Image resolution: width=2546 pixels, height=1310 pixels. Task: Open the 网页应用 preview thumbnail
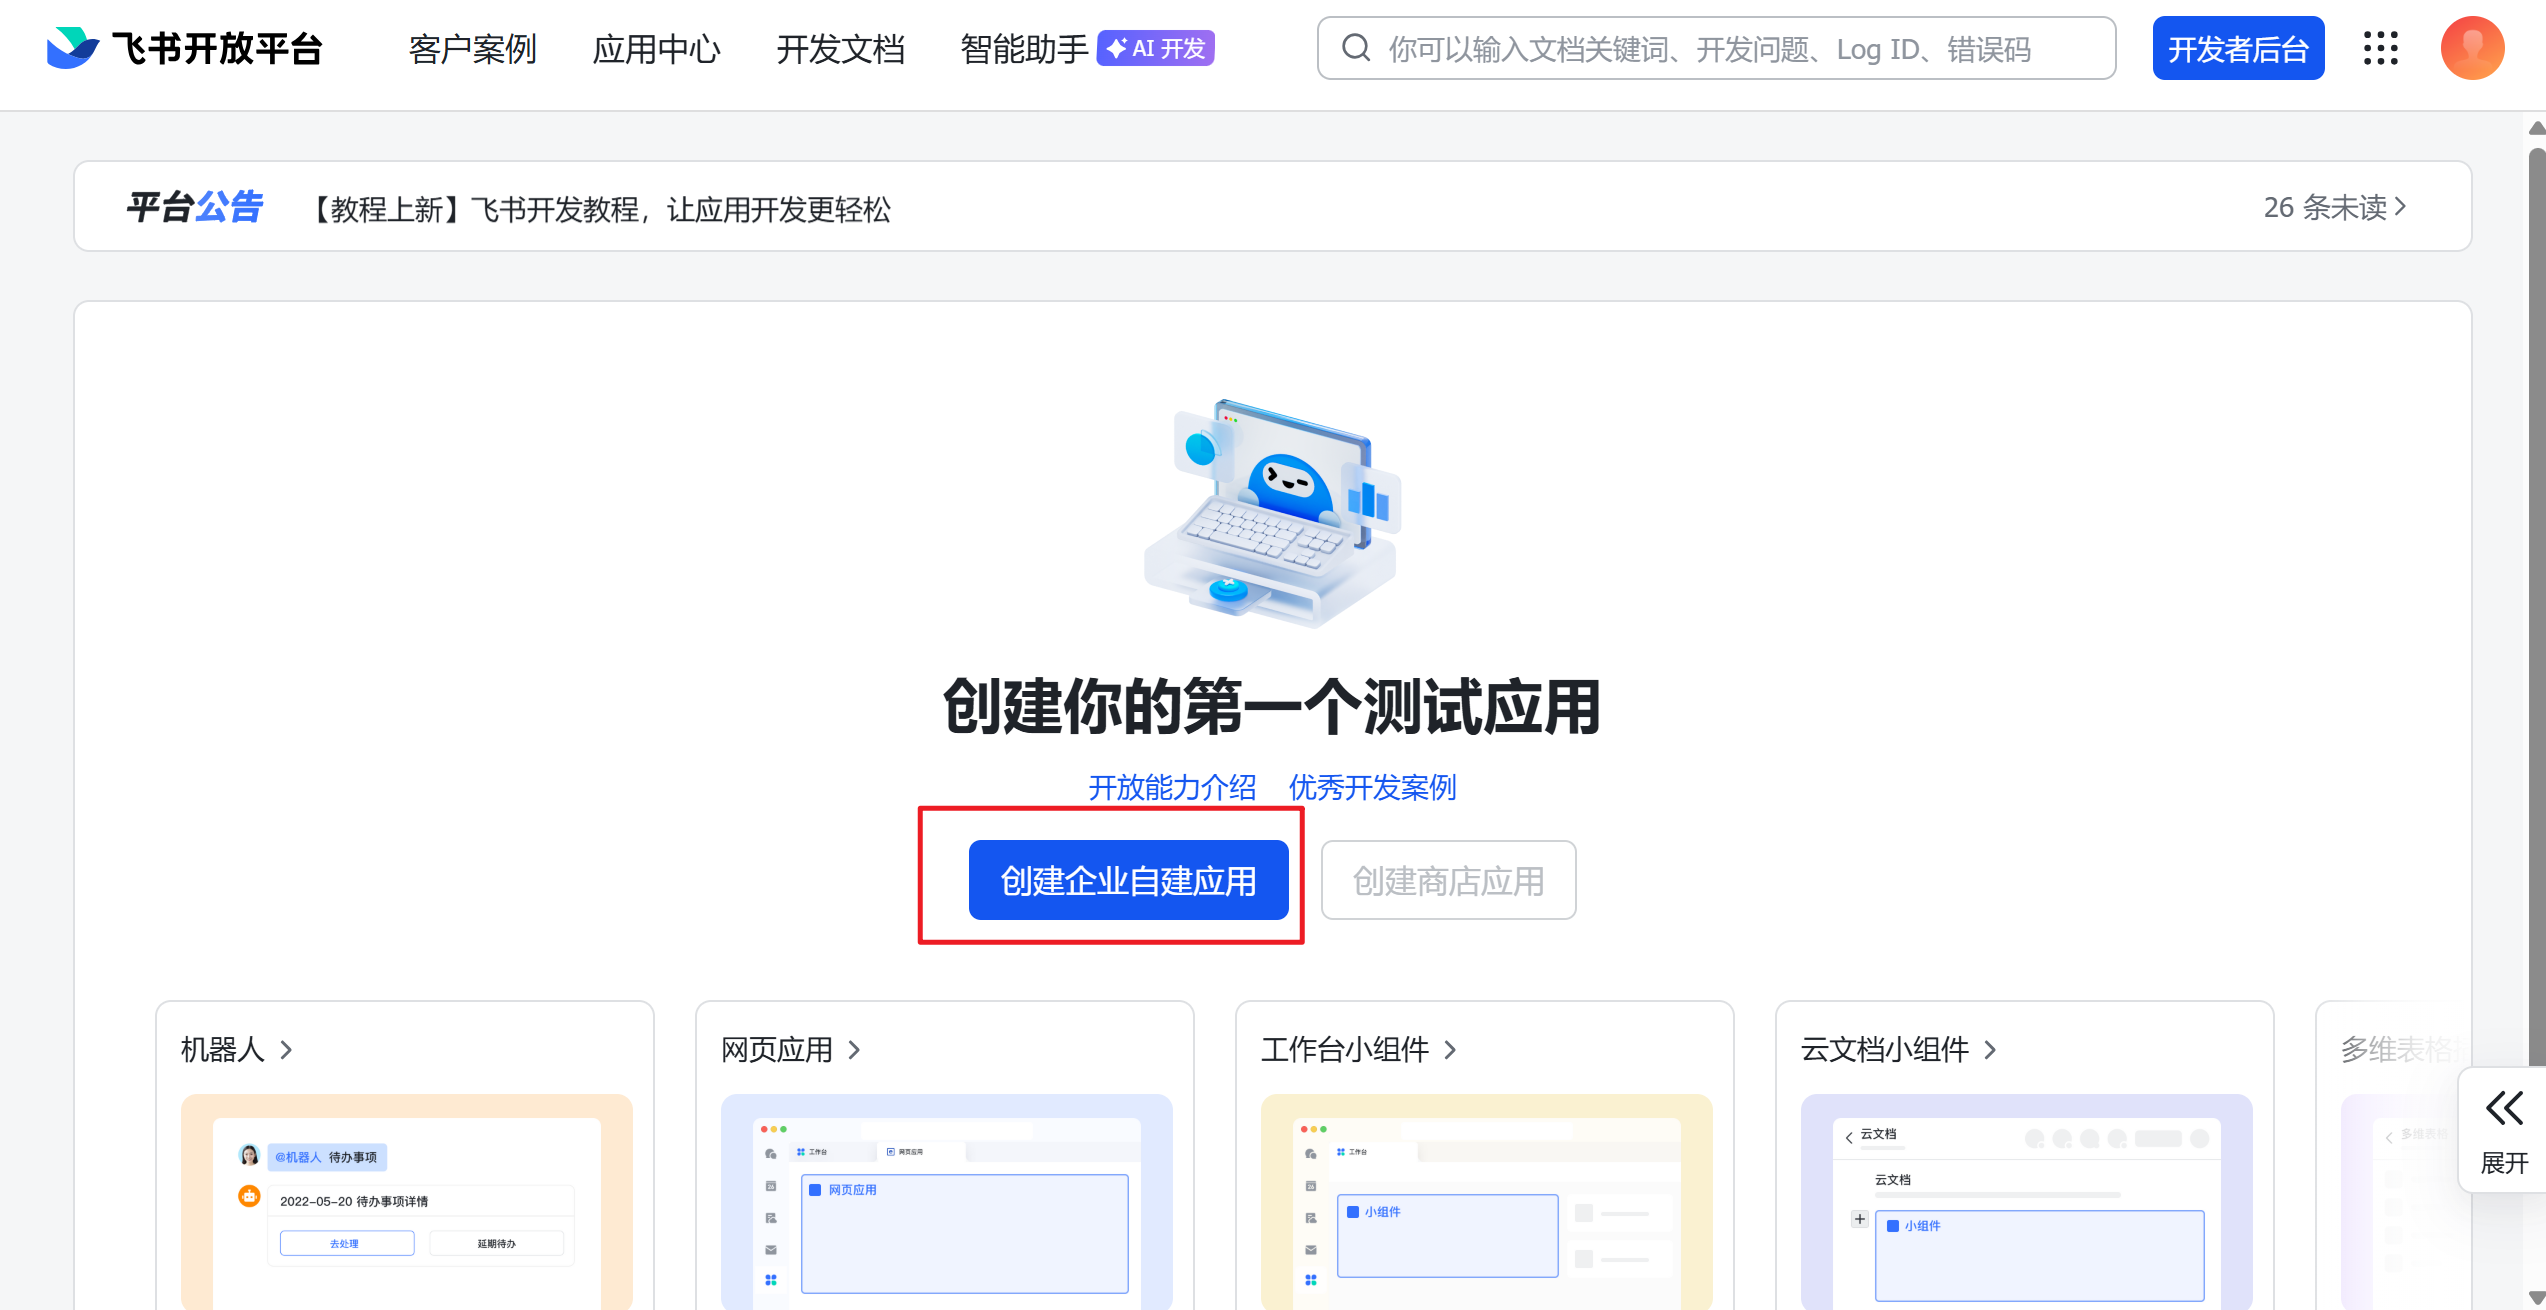[x=947, y=1201]
